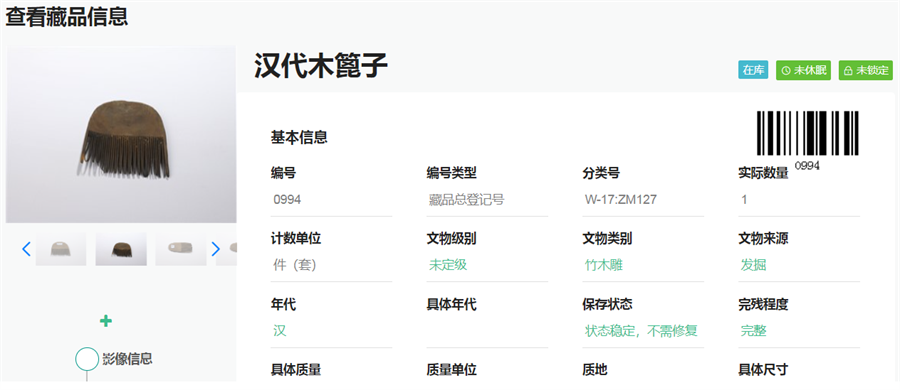The width and height of the screenshot is (900, 390).
Task: Click the 完残程度 label
Action: (x=763, y=304)
